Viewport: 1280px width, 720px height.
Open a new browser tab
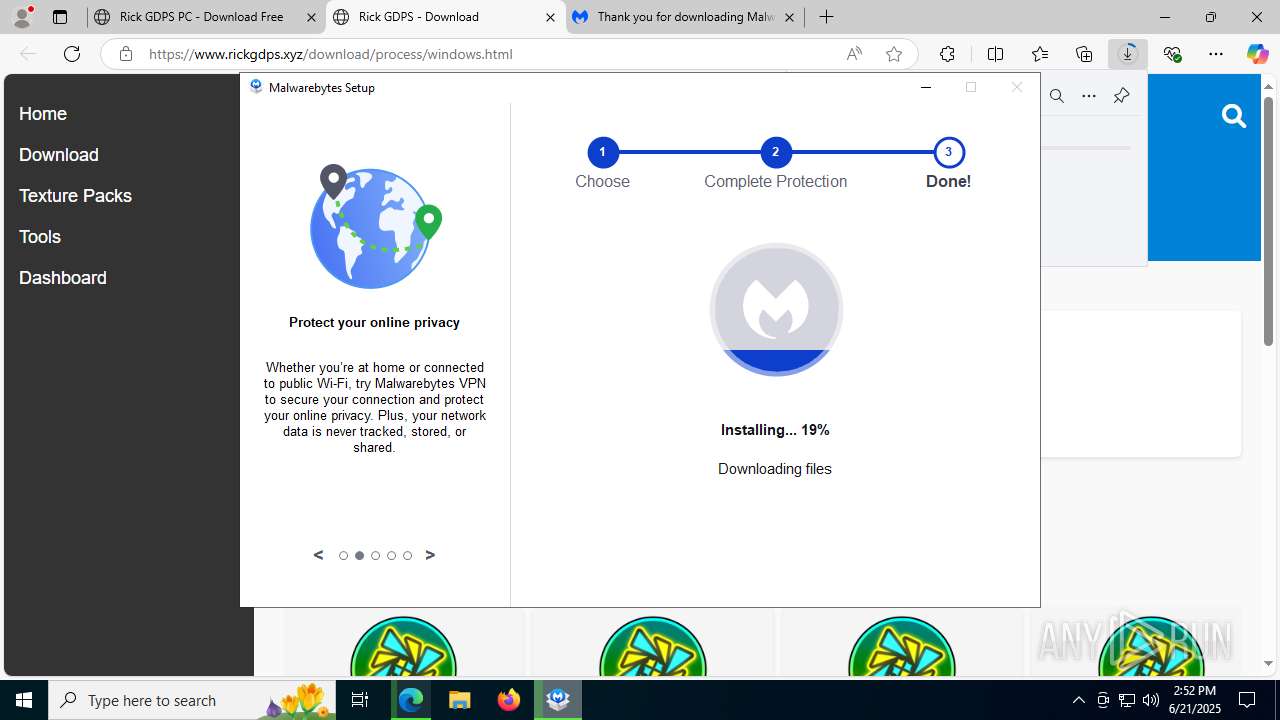coord(826,17)
